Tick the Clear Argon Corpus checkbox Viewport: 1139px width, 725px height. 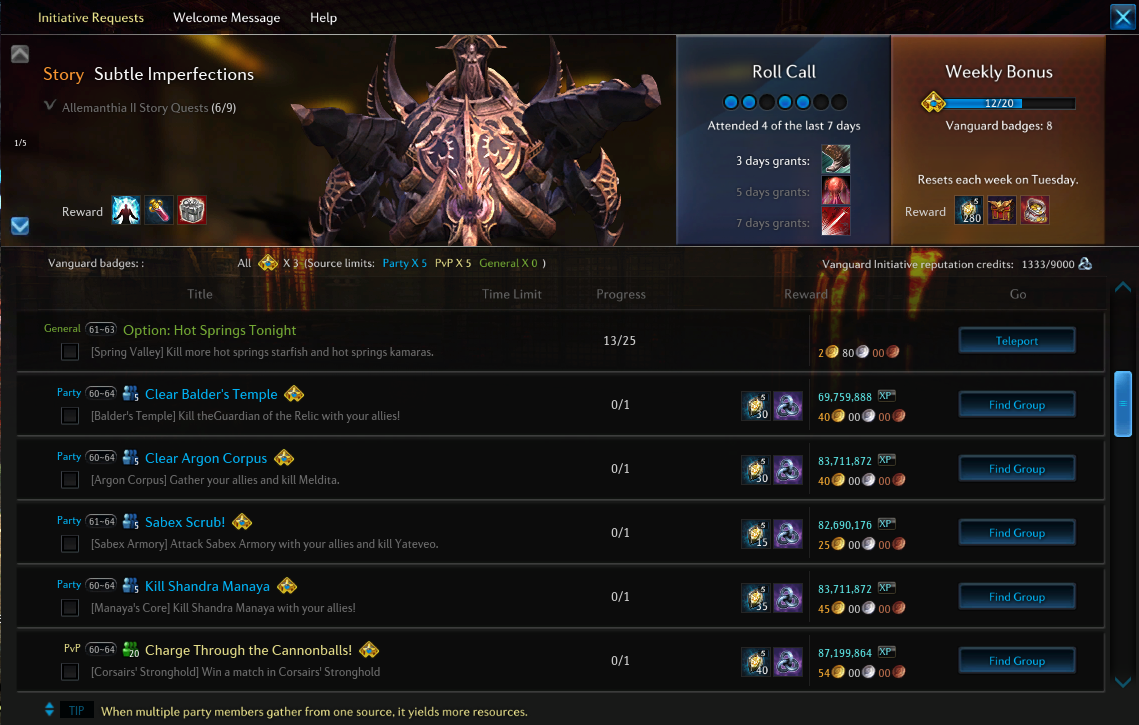click(x=70, y=480)
